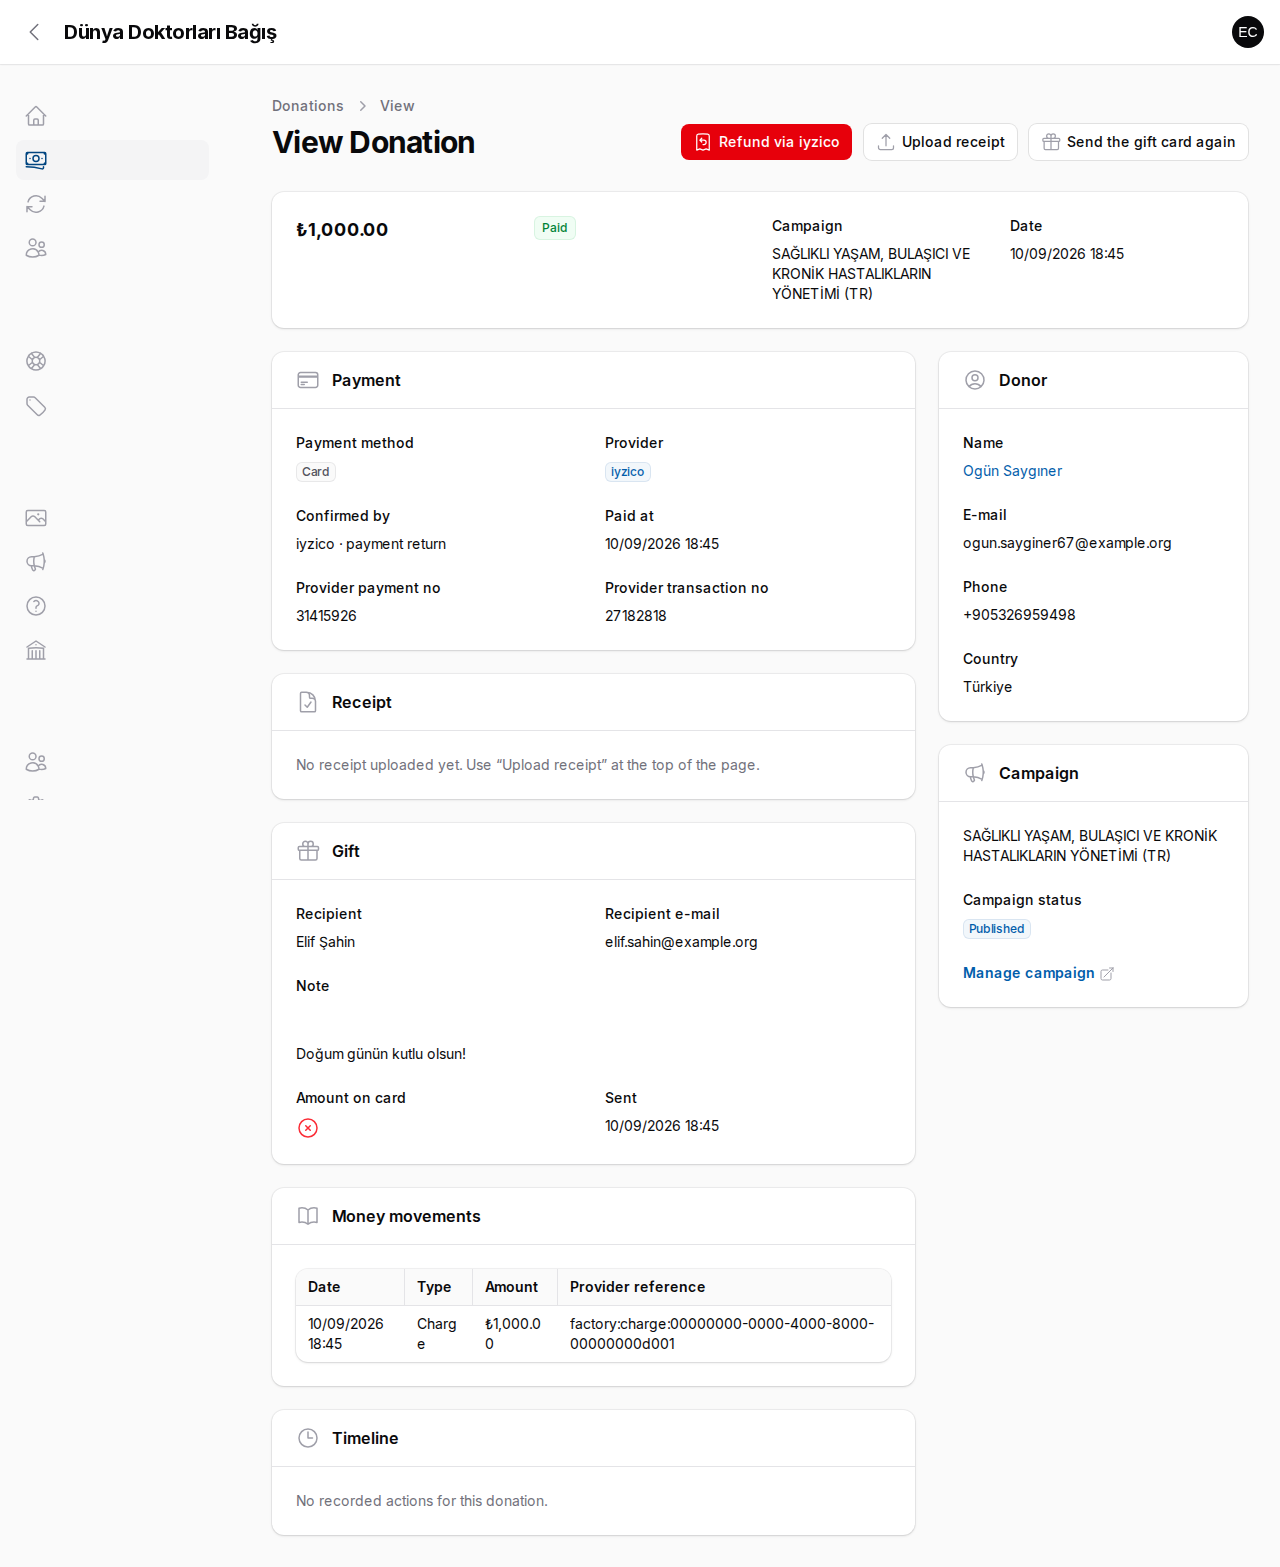Click the donor e-mail ogun.sayginer67@example.org
Screen dimensions: 1280x1567
click(1067, 543)
